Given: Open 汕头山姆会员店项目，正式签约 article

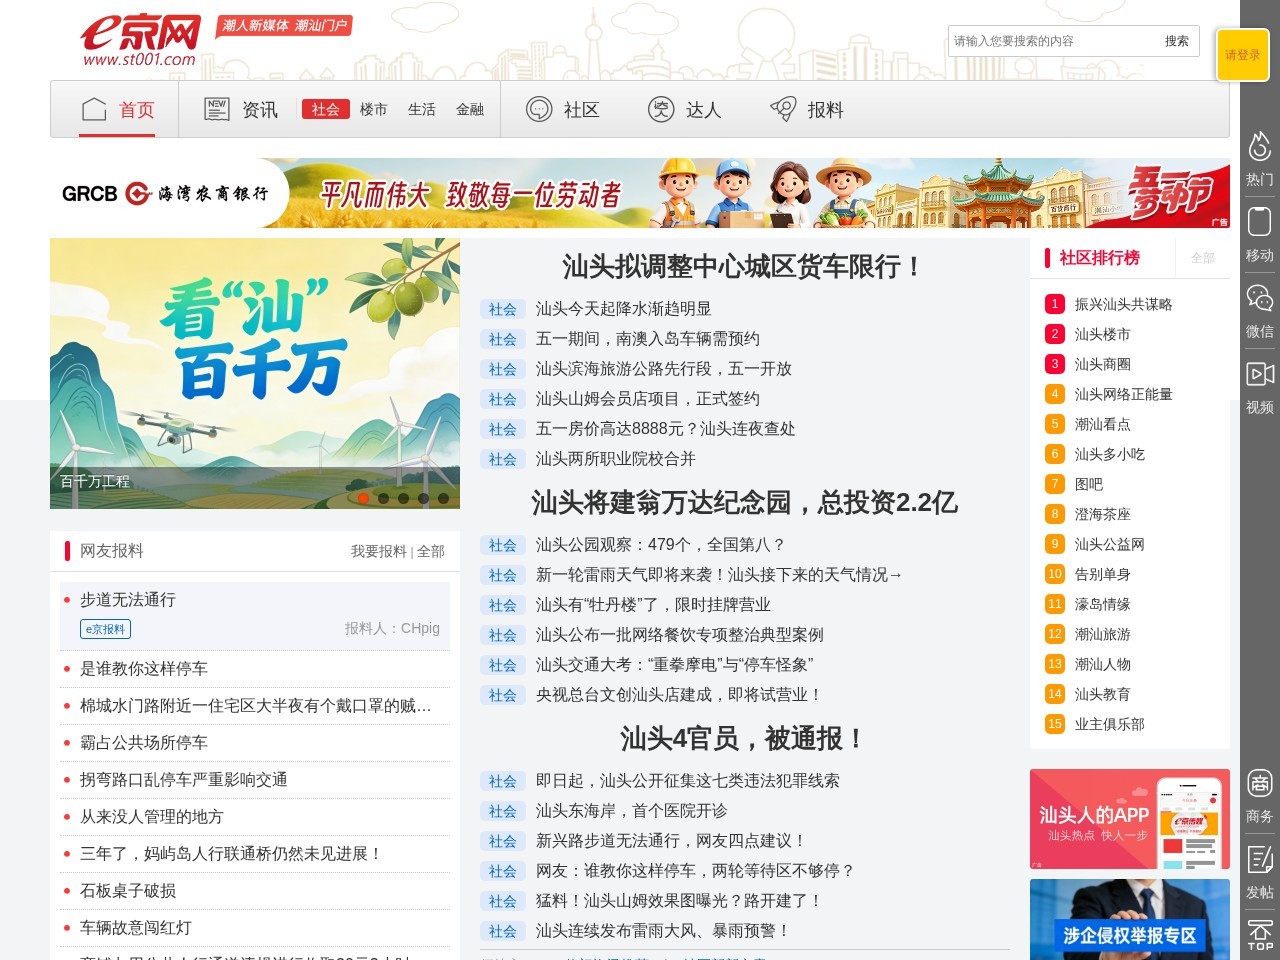Looking at the screenshot, I should pos(647,399).
